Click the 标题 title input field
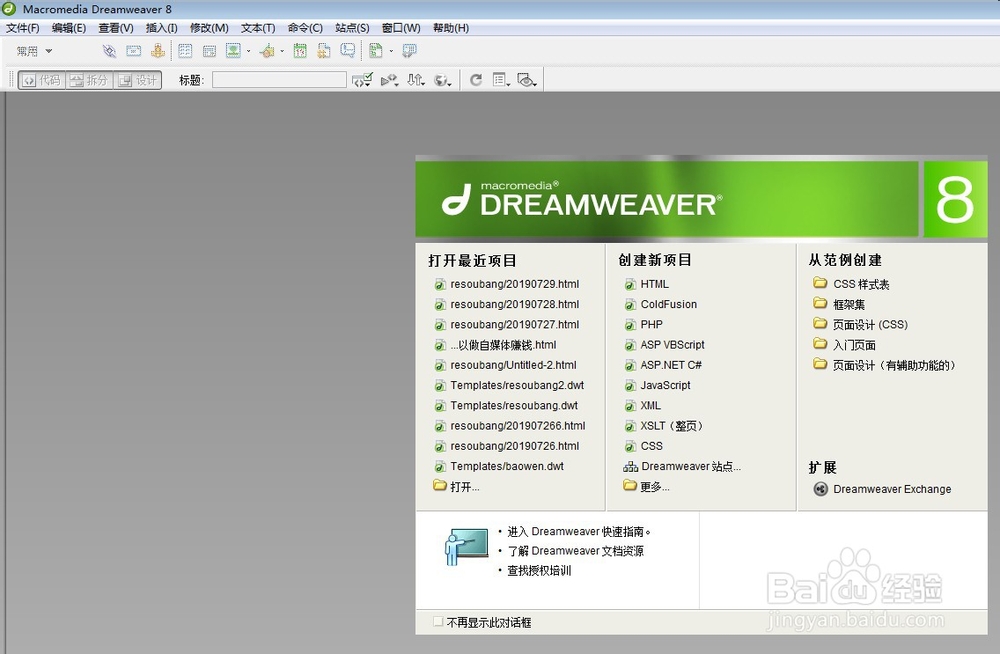Image resolution: width=1000 pixels, height=654 pixels. [x=279, y=80]
